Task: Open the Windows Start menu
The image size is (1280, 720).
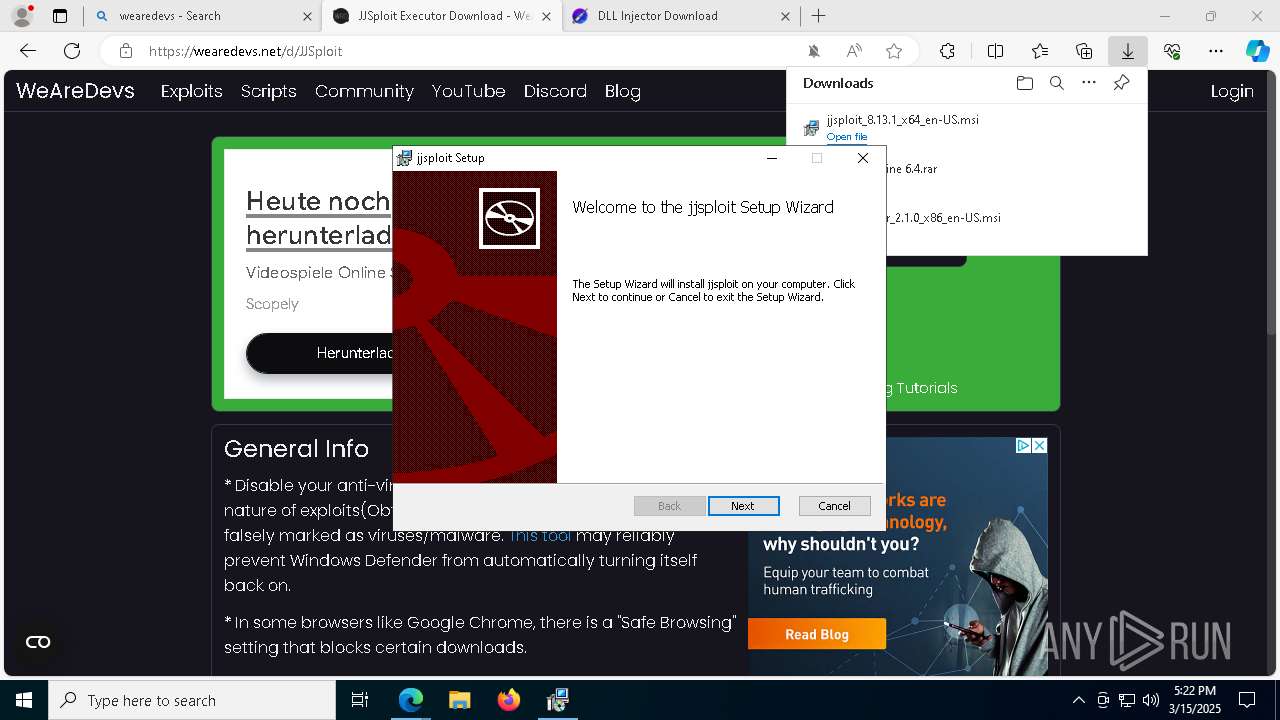Action: coord(24,700)
